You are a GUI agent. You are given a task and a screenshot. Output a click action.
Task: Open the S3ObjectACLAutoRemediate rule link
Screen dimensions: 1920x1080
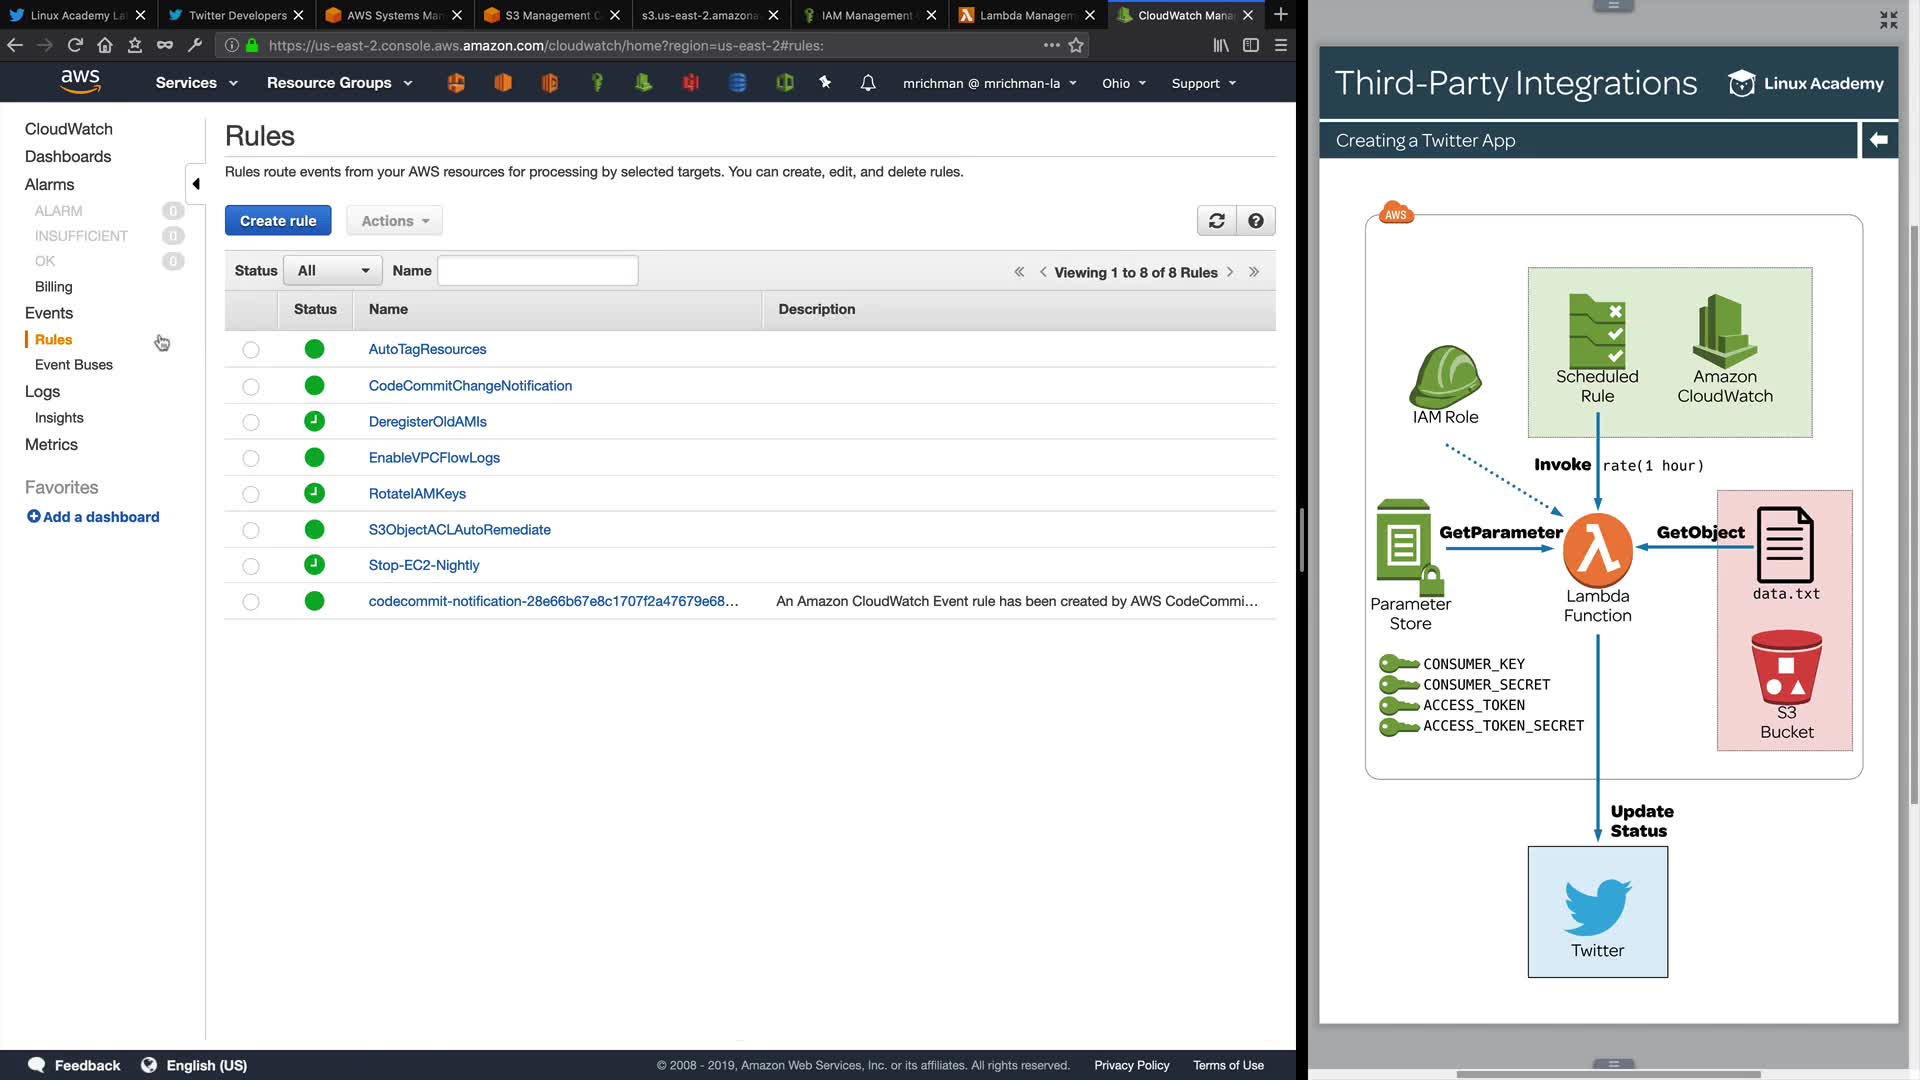pos(459,530)
